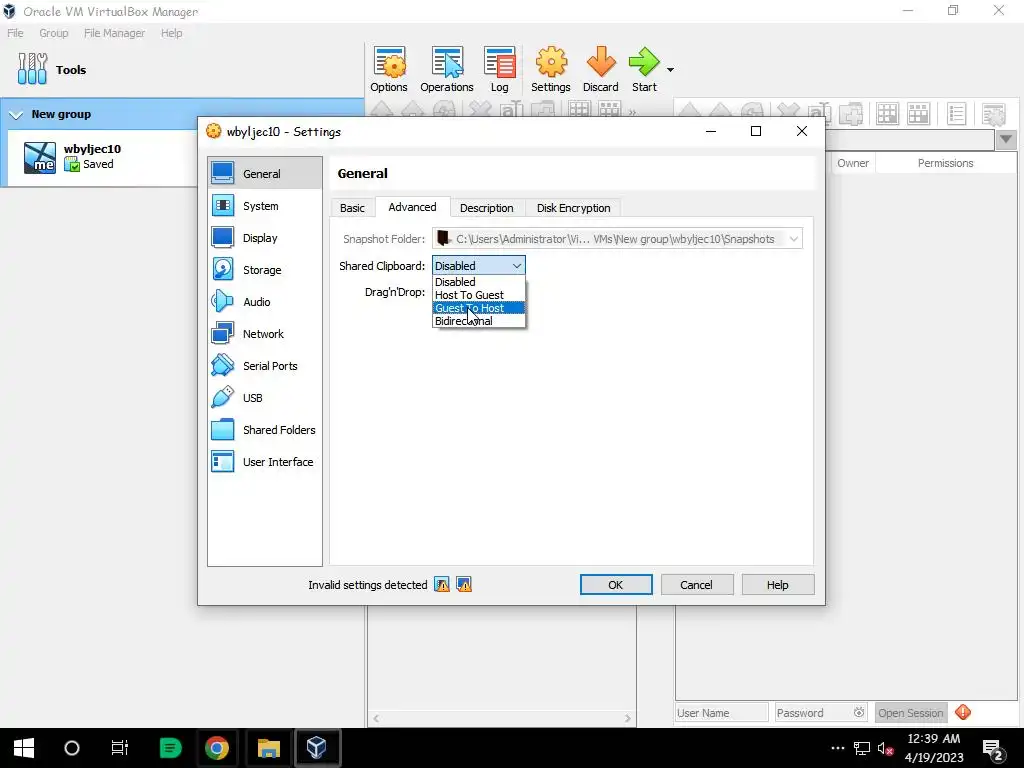Image resolution: width=1024 pixels, height=768 pixels.
Task: Click Cancel in Settings dialog
Action: (x=696, y=585)
